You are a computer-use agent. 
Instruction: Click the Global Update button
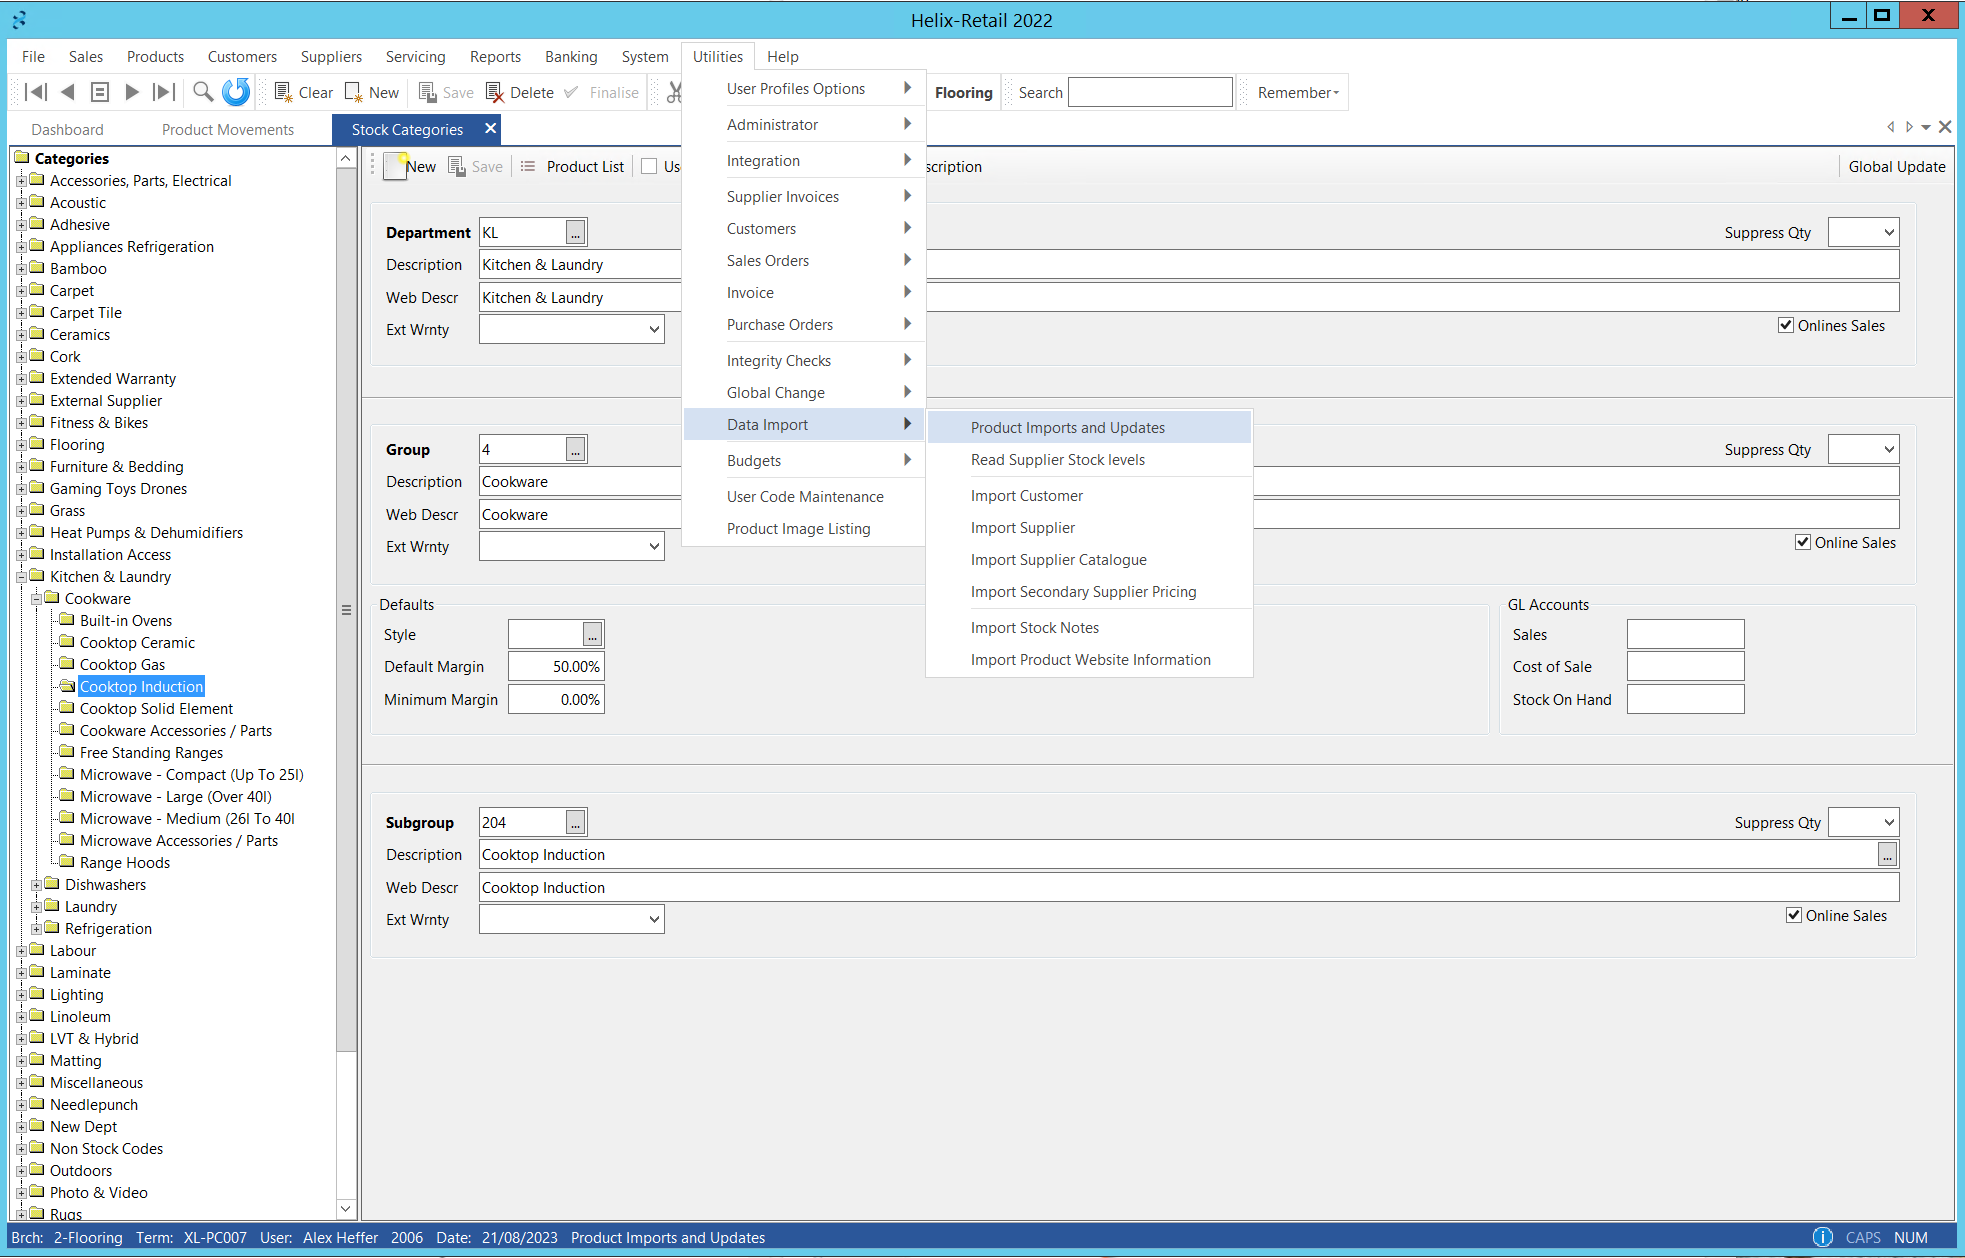click(x=1896, y=166)
